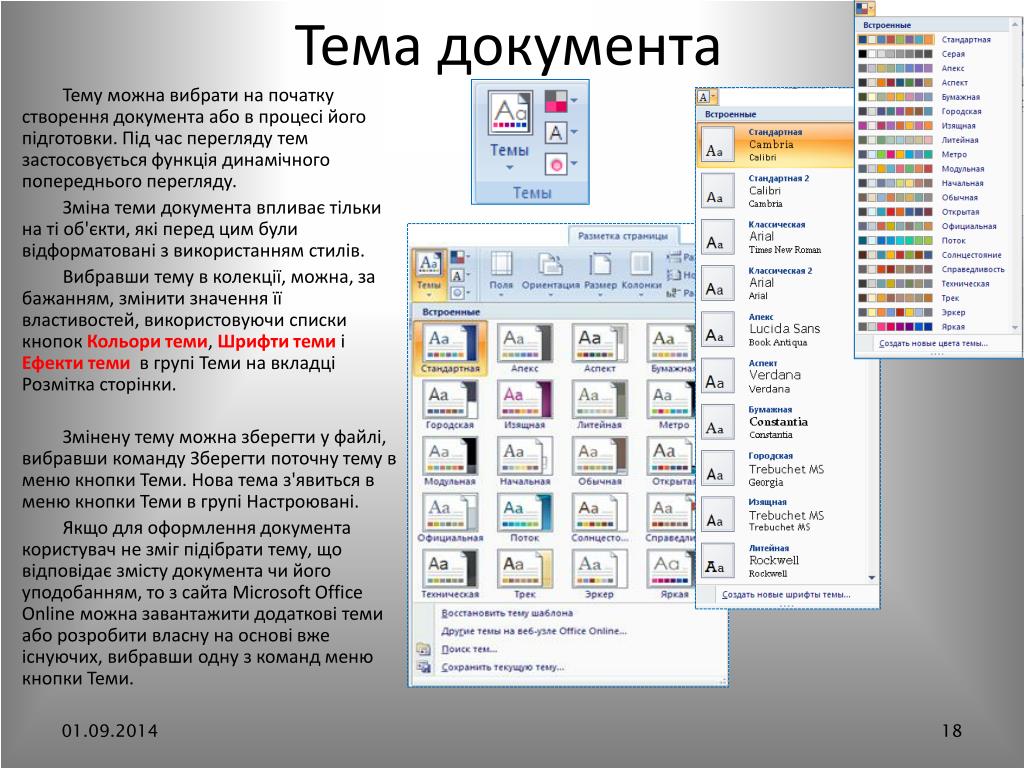
Task: Click Восстановить тему шаблона menu entry
Action: [507, 613]
